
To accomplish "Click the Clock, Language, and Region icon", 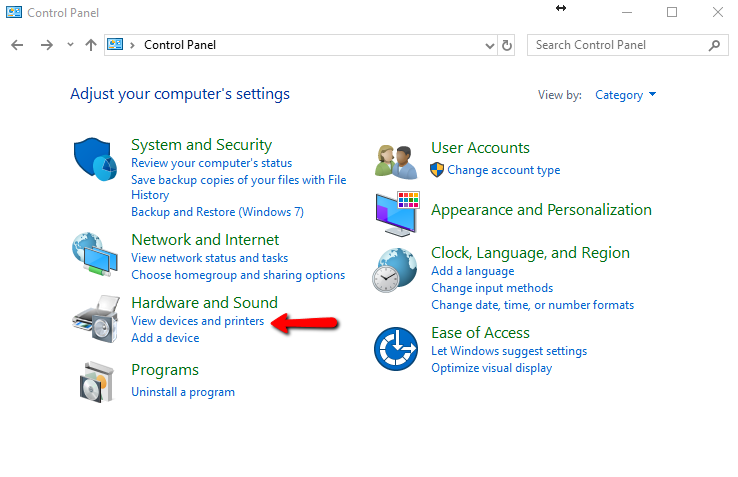I will 394,270.
